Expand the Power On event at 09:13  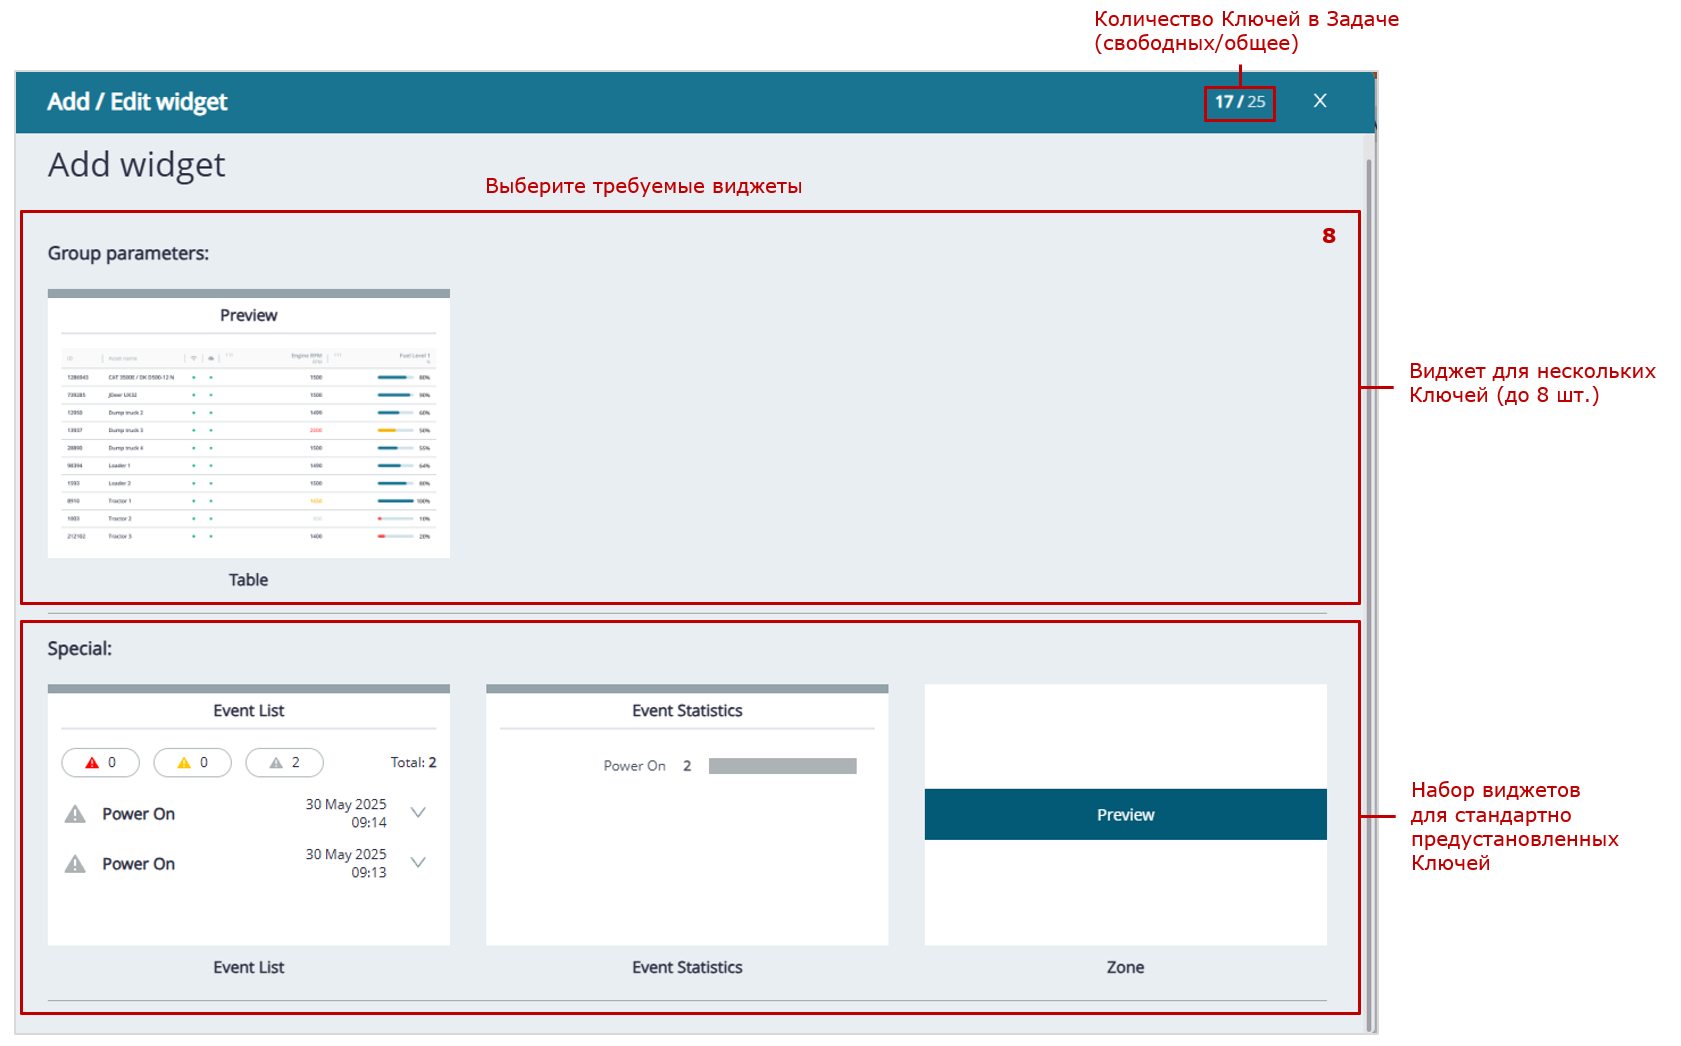click(418, 863)
